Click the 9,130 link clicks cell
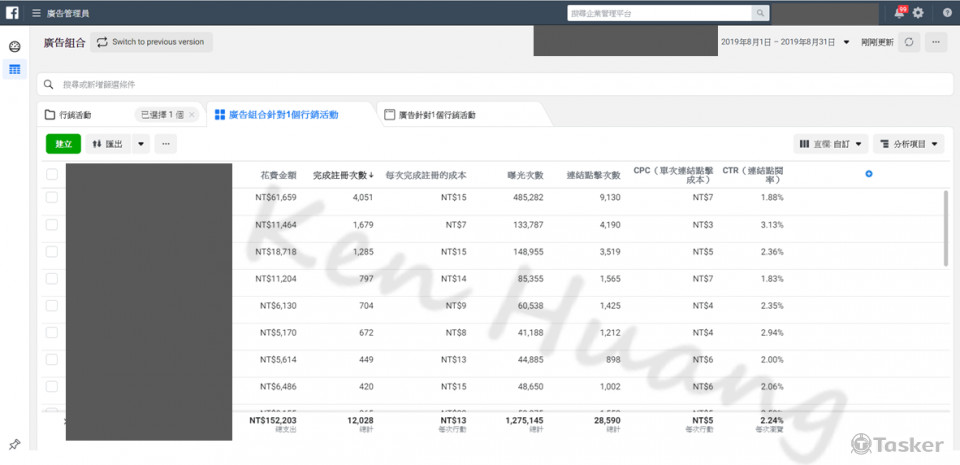This screenshot has height=465, width=960. coord(610,198)
